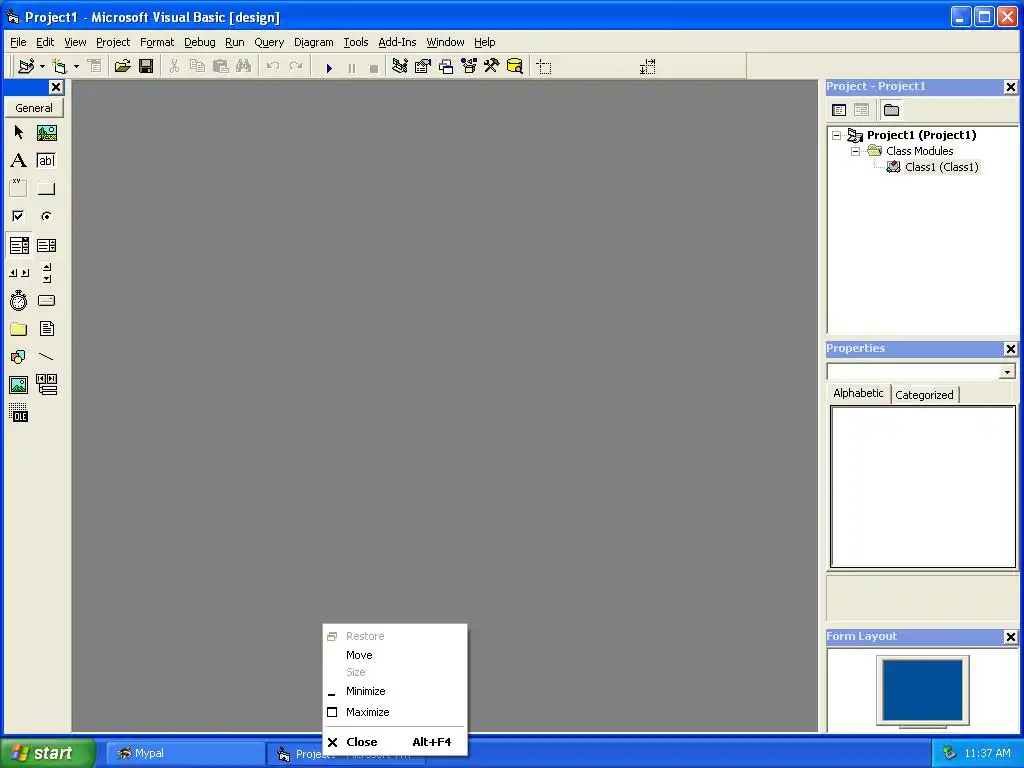Screen dimensions: 1024x768
Task: Select the OptionButton control tool
Action: pos(46,216)
